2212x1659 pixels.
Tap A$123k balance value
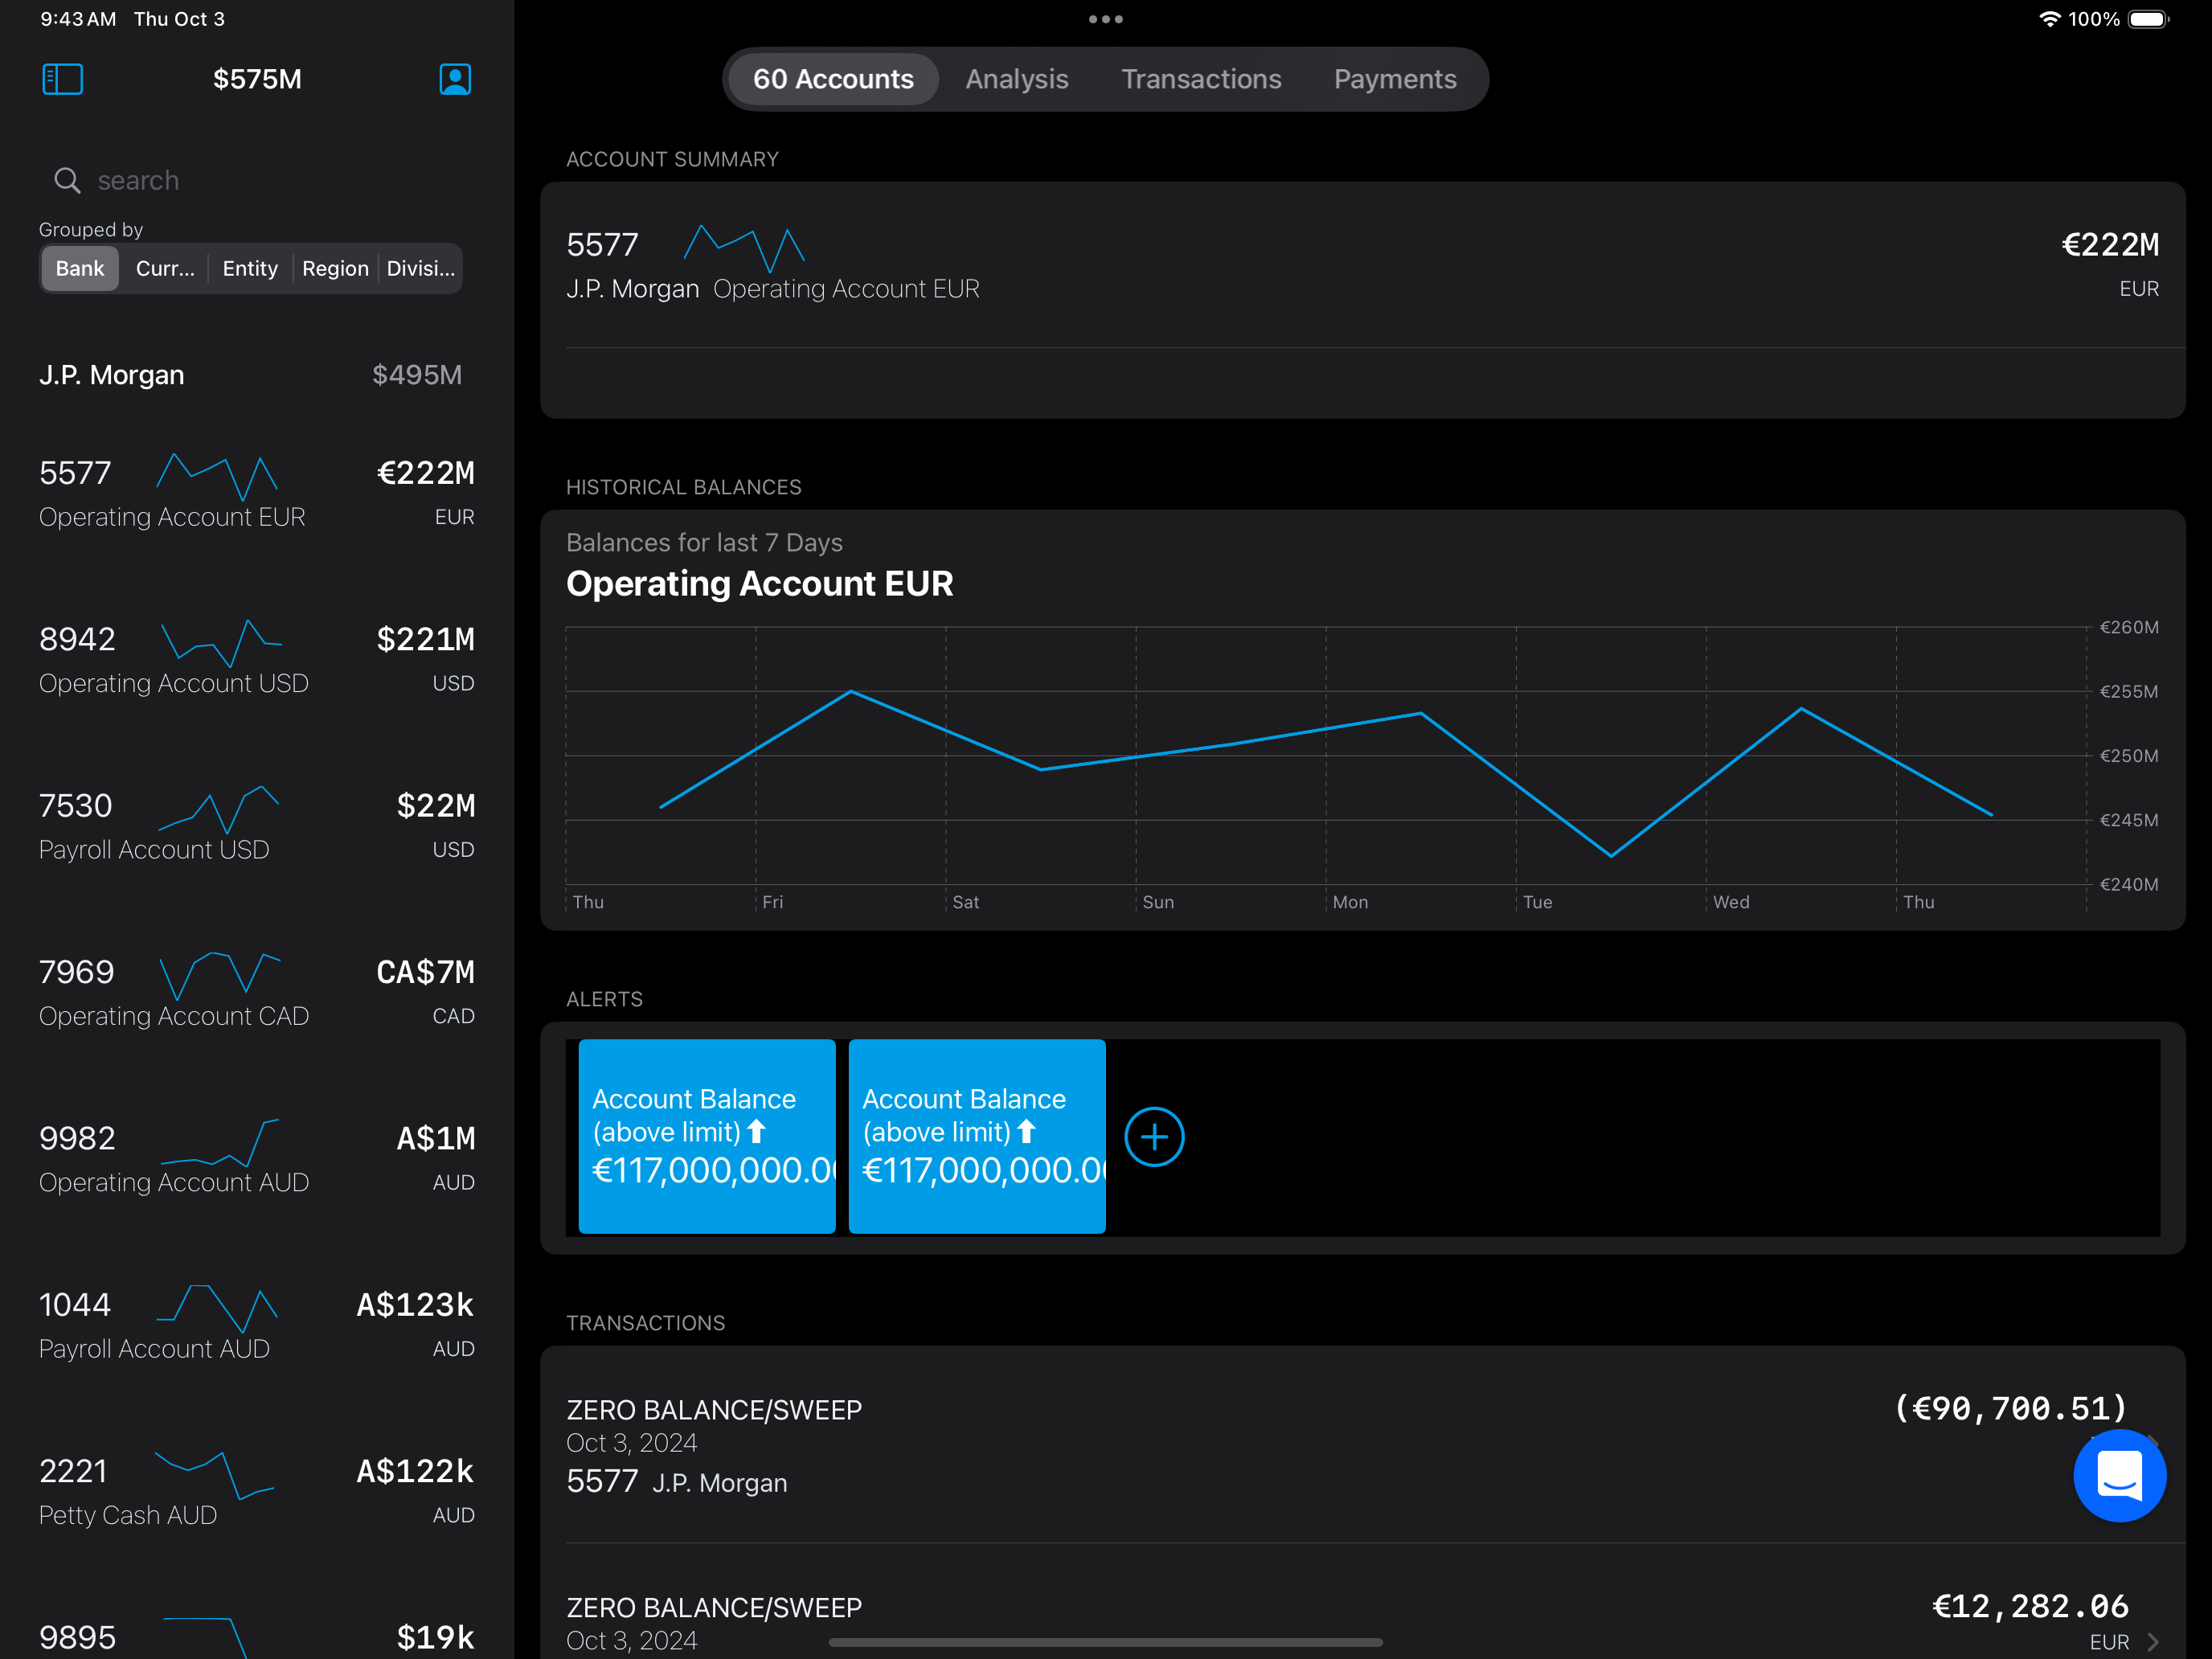point(415,1305)
